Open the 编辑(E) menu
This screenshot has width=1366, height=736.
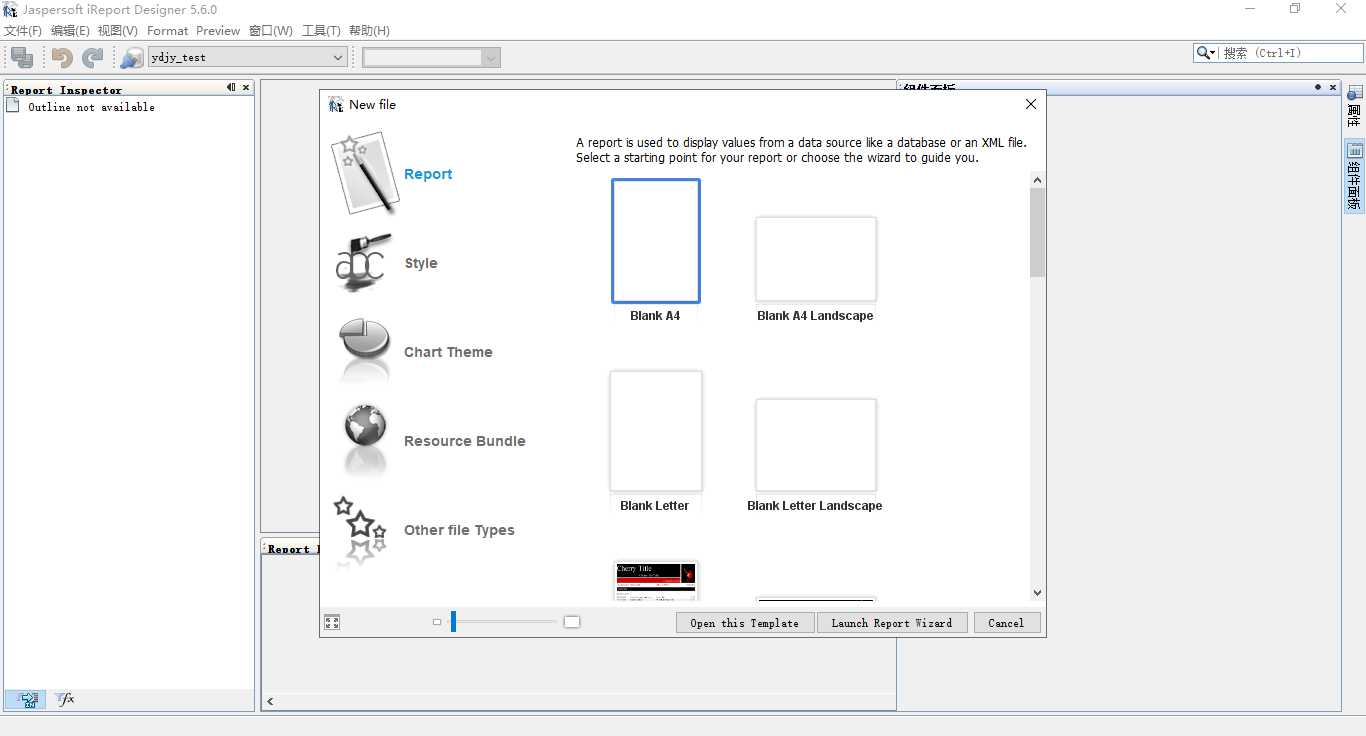[x=70, y=31]
